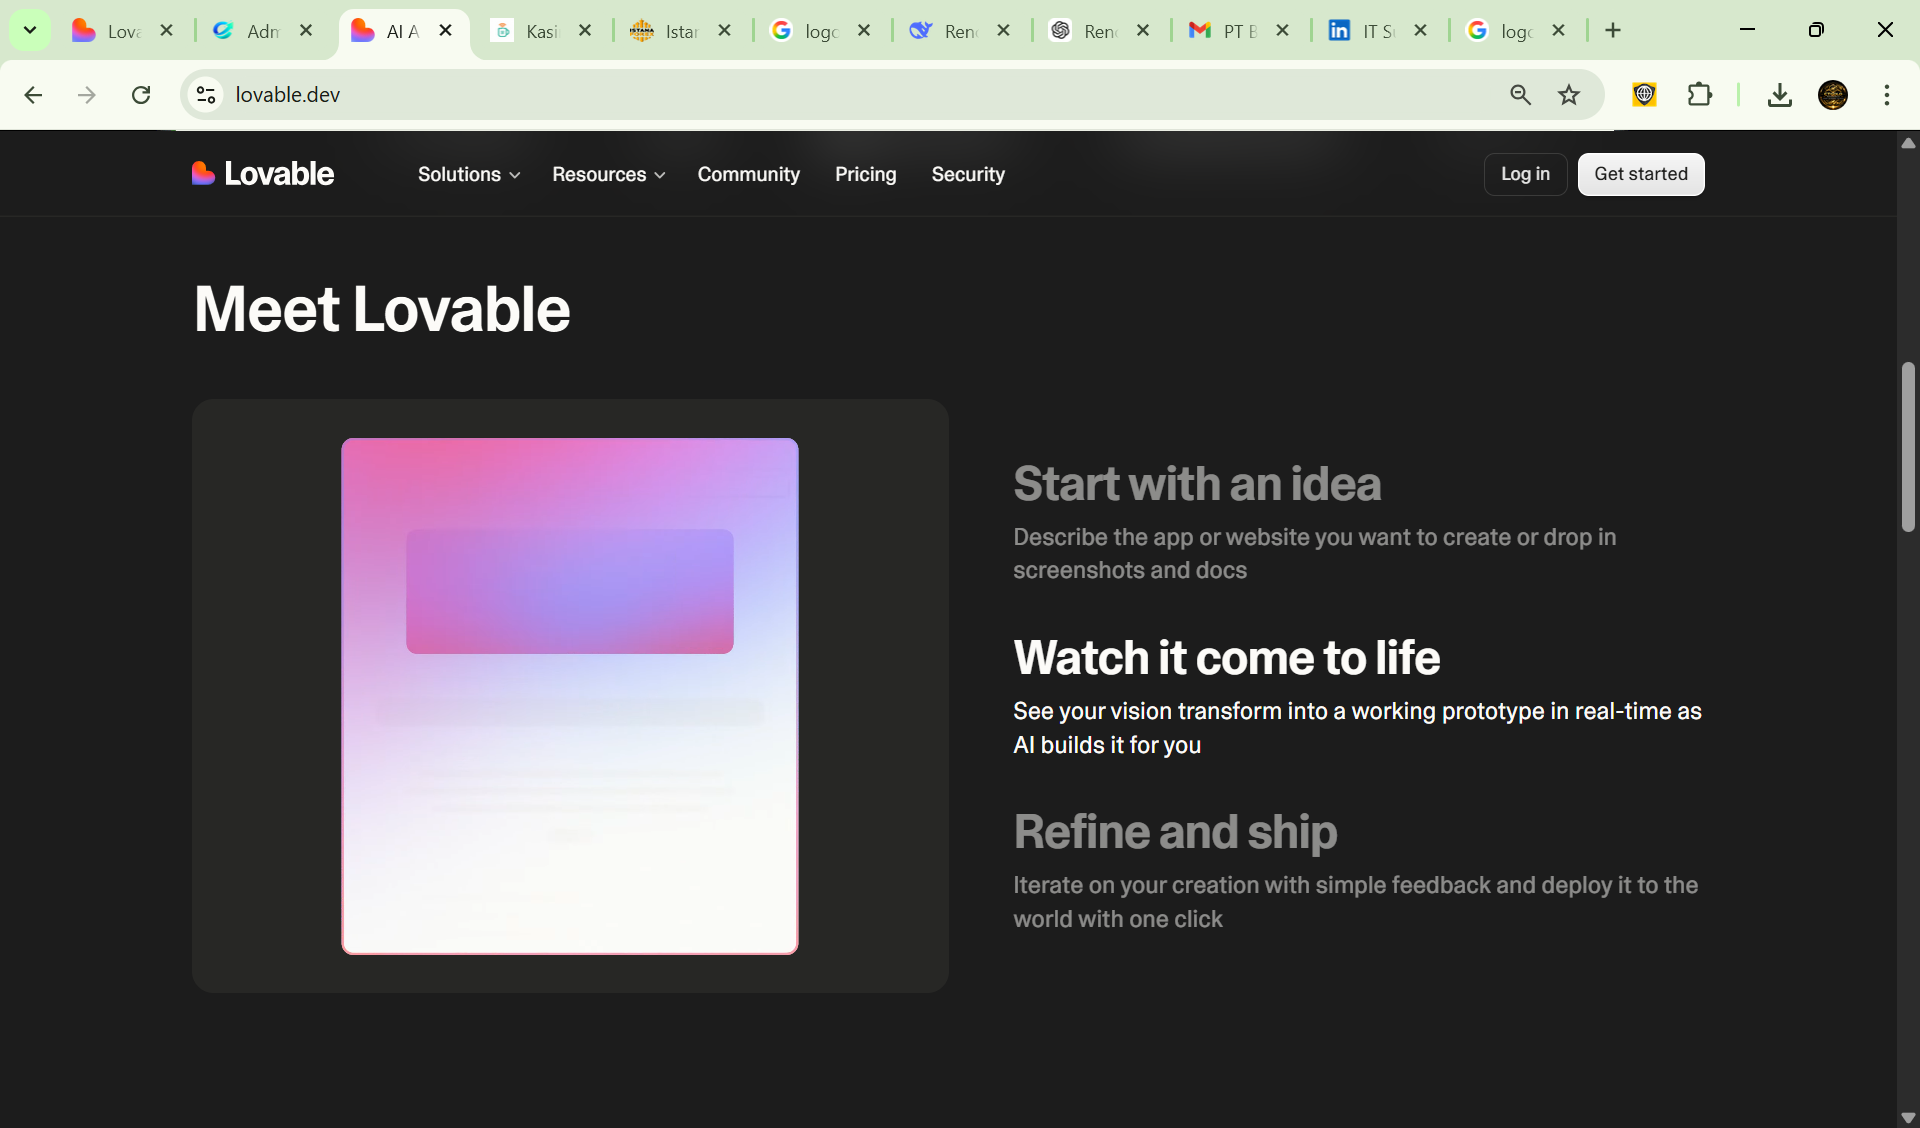Go back to the previous page

(33, 95)
